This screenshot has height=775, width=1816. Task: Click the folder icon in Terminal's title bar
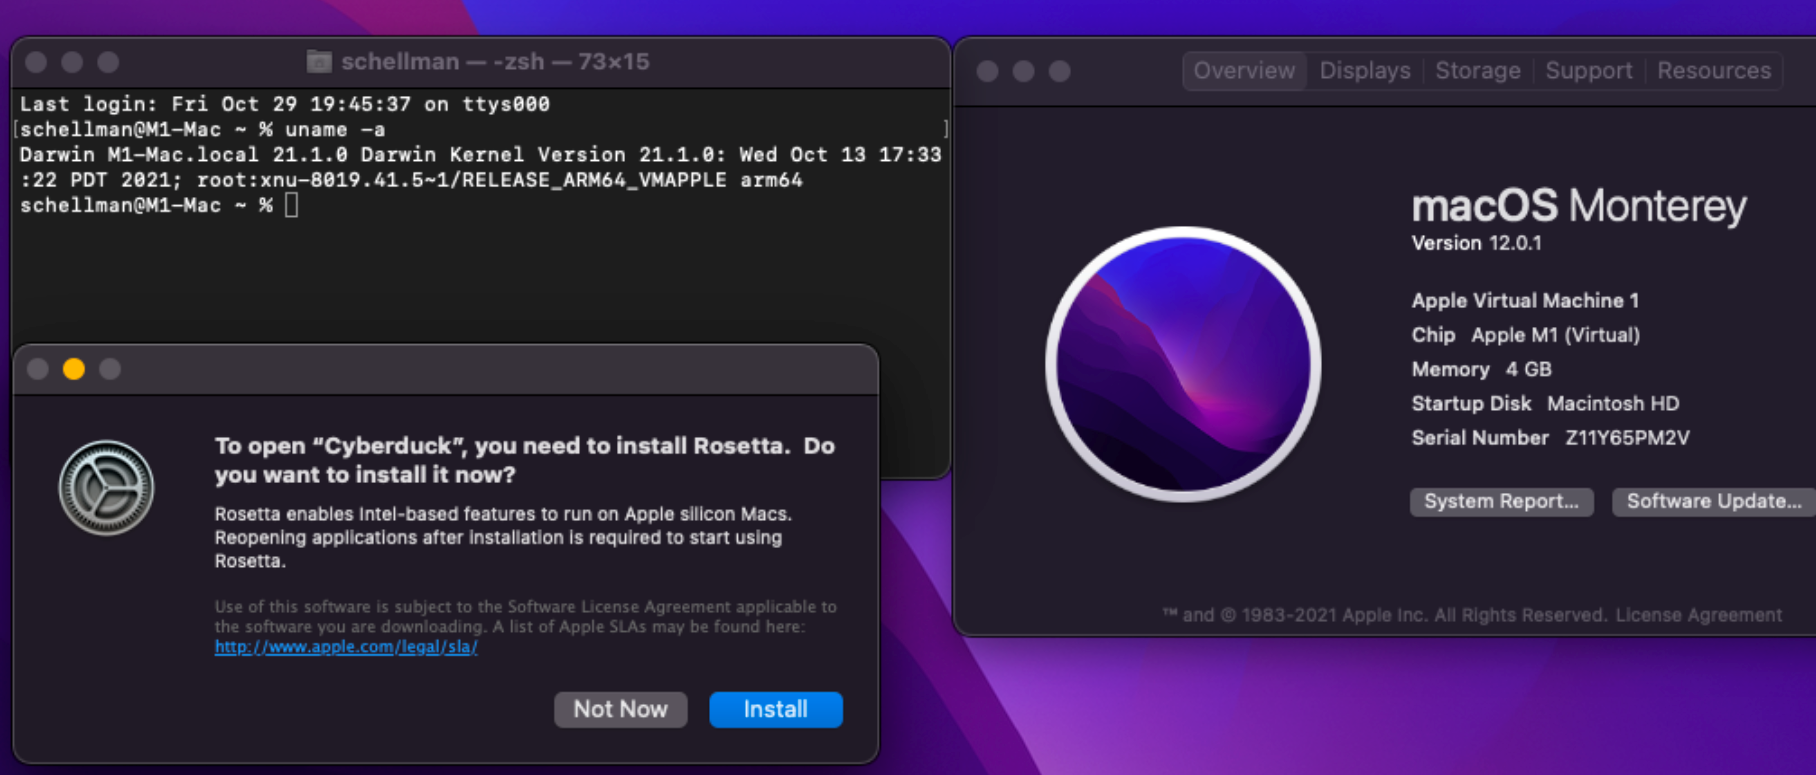[x=319, y=62]
